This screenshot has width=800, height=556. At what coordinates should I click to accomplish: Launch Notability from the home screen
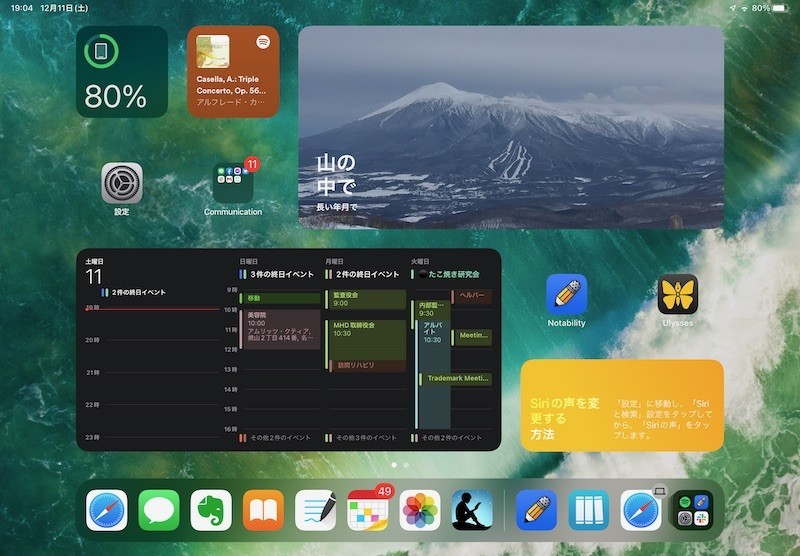566,294
